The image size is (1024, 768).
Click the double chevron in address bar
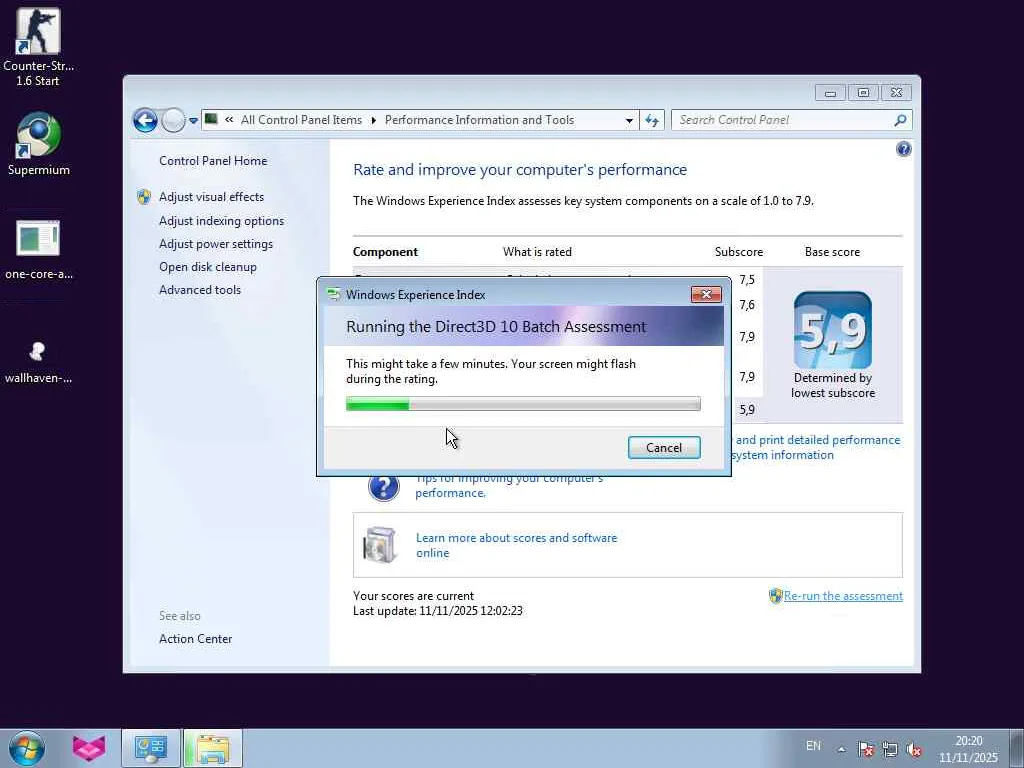point(229,120)
